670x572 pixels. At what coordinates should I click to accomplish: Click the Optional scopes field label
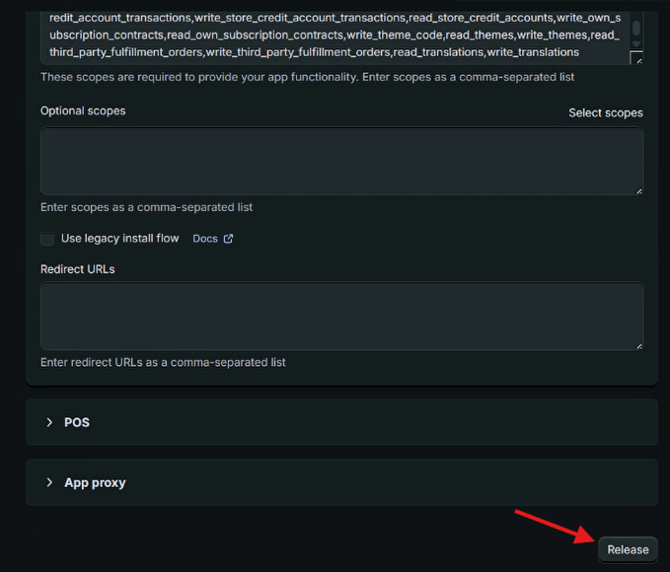(83, 111)
